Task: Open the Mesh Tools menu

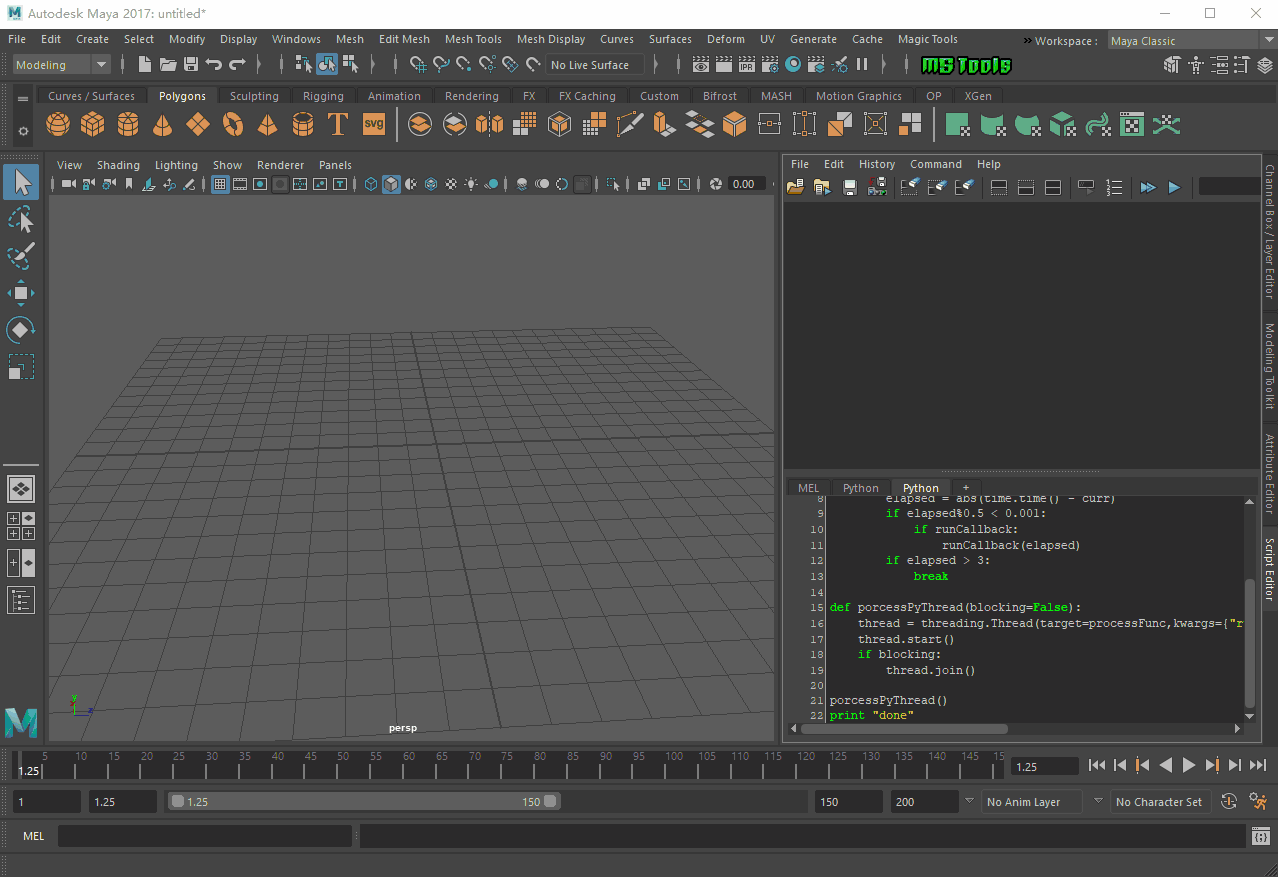Action: 473,39
